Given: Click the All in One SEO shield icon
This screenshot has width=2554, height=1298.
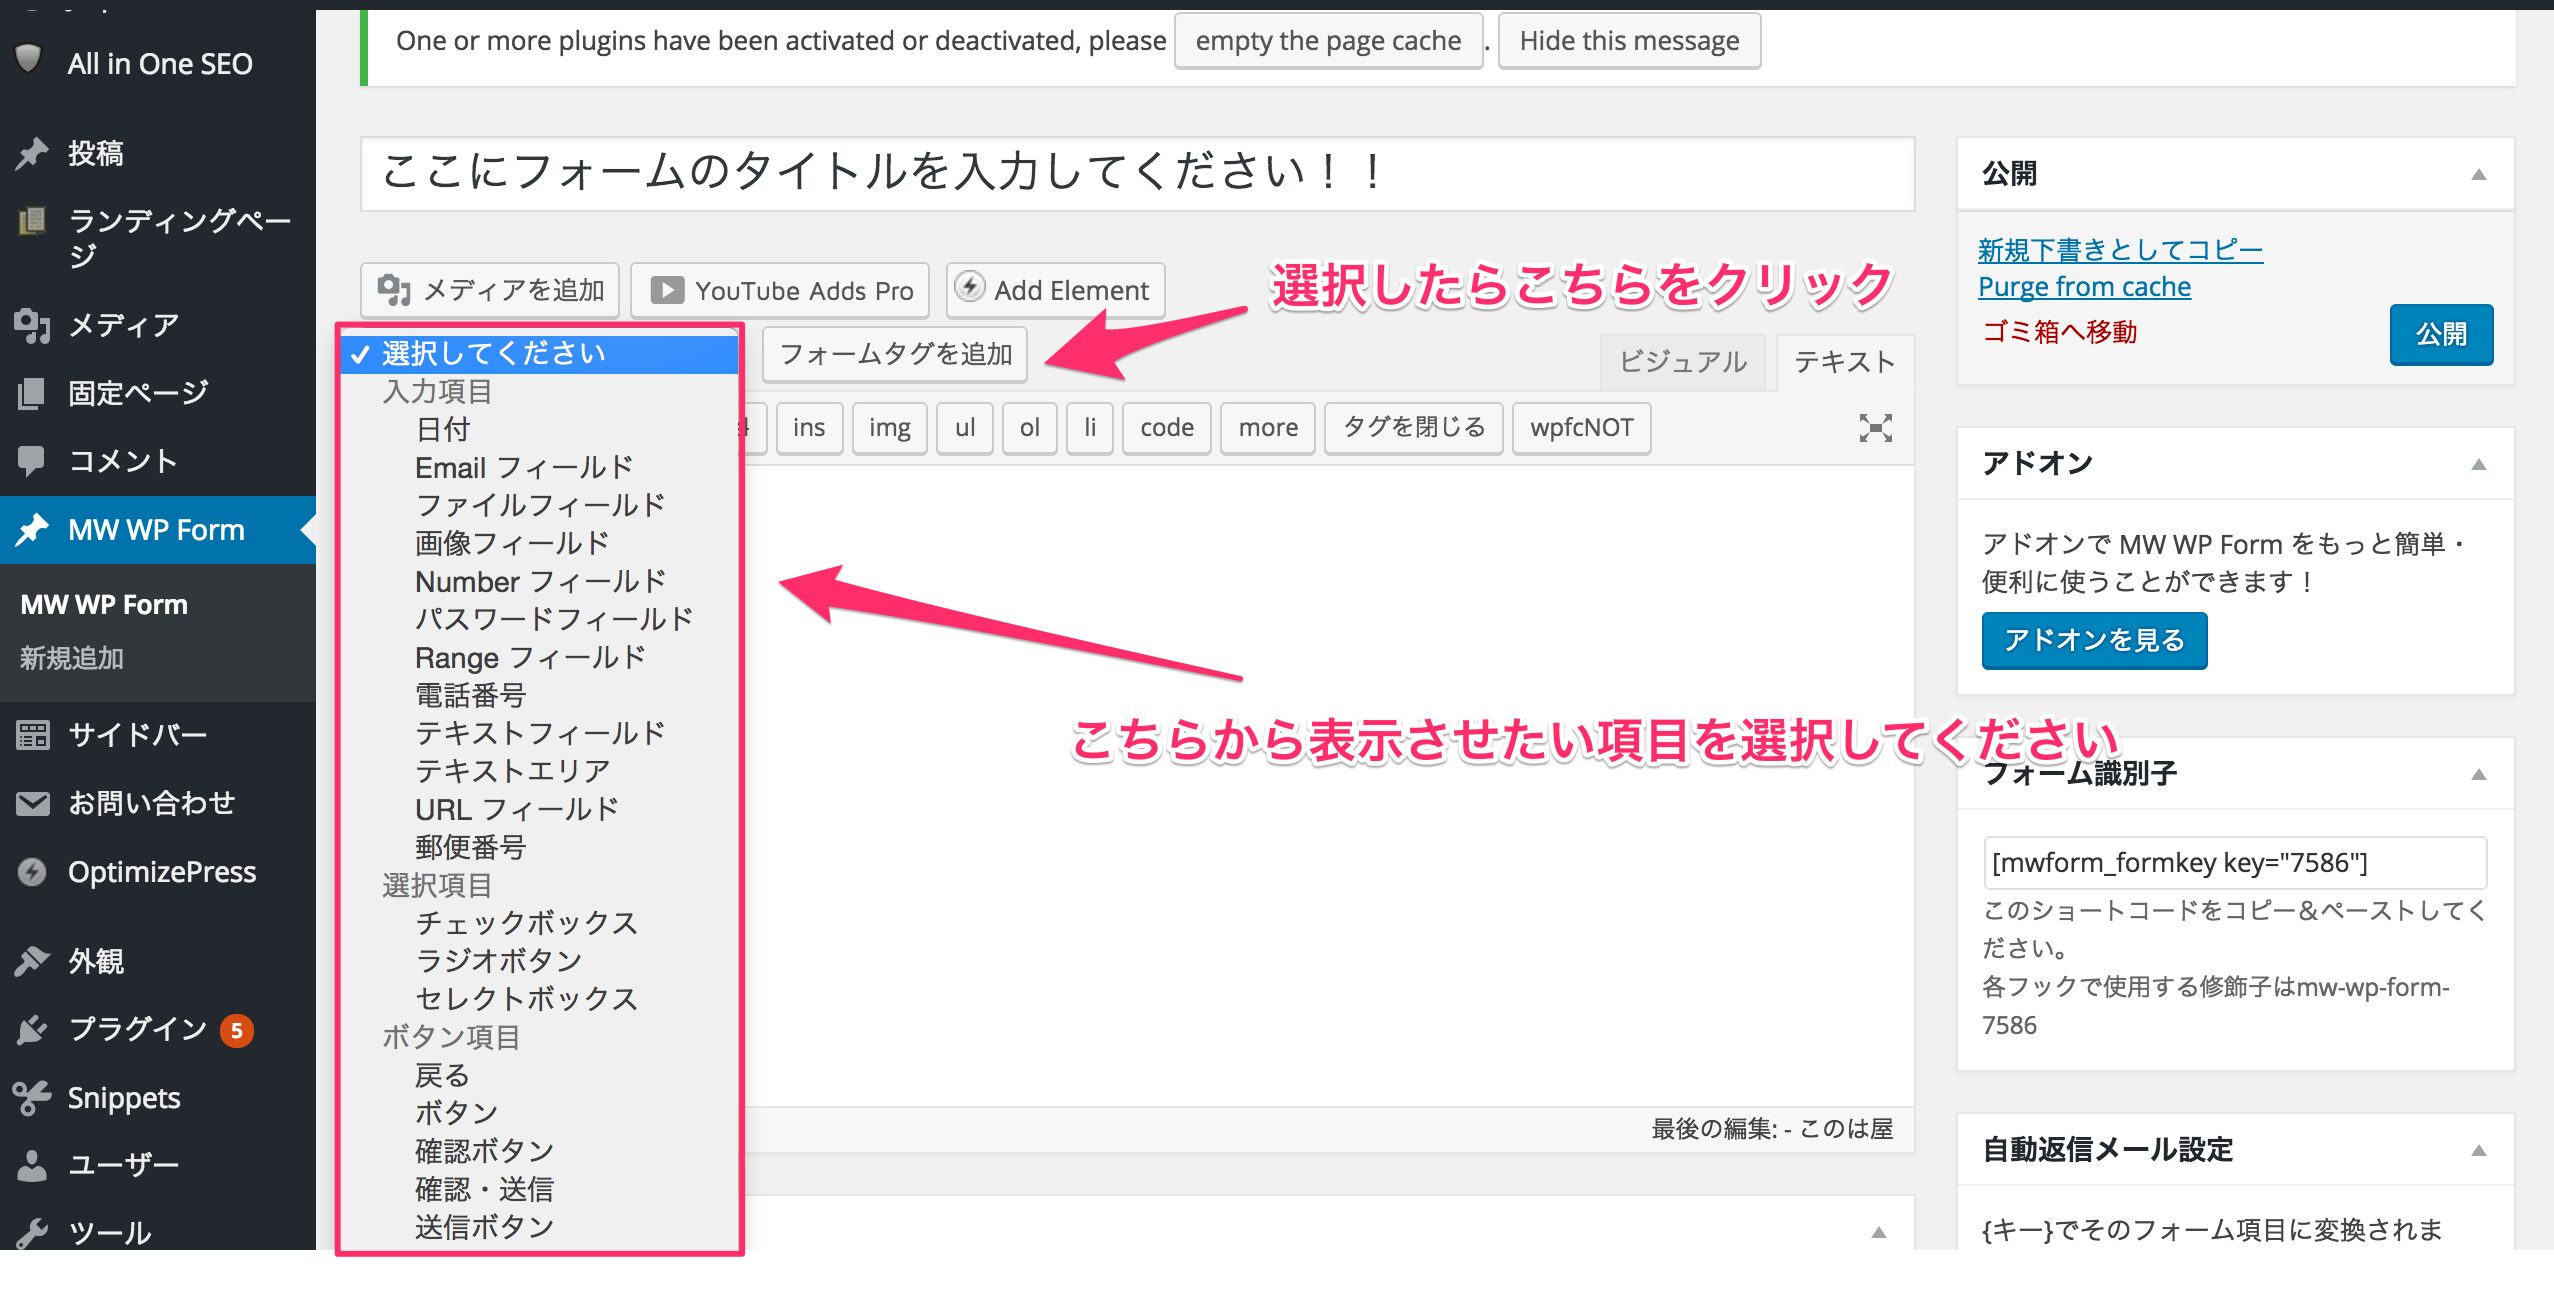Looking at the screenshot, I should pyautogui.click(x=28, y=60).
